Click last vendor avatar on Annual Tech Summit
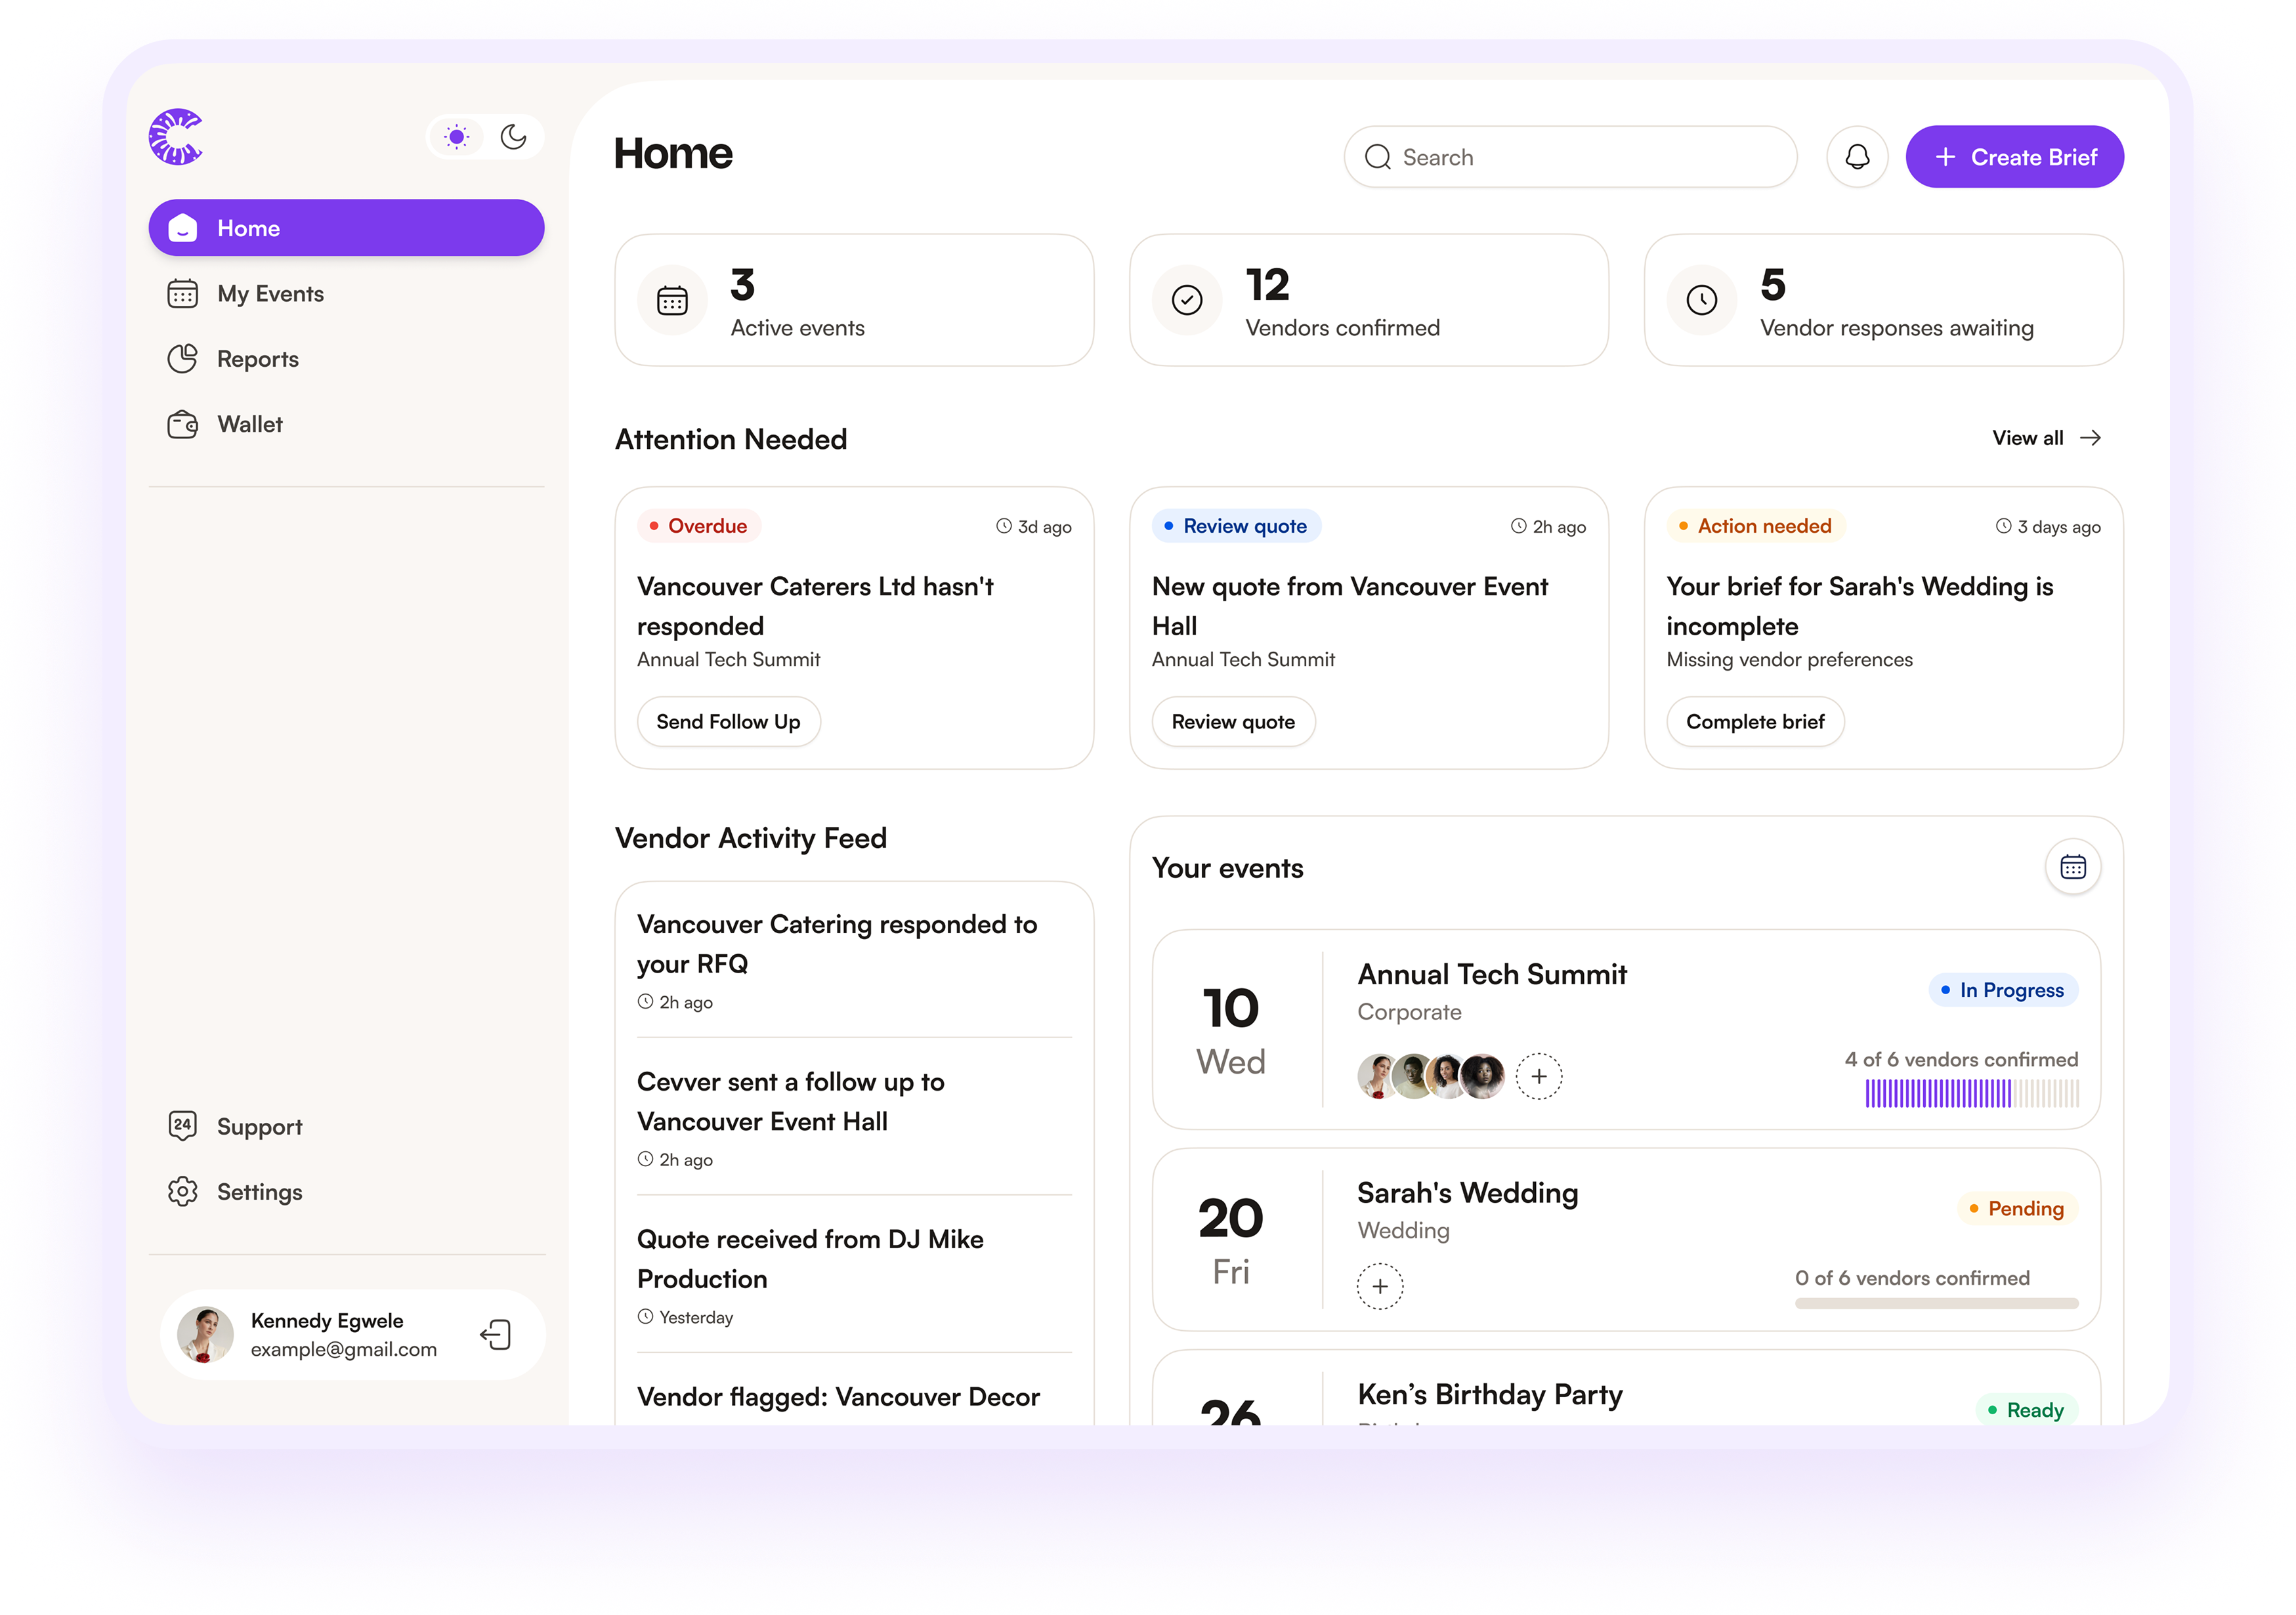 [x=1482, y=1076]
